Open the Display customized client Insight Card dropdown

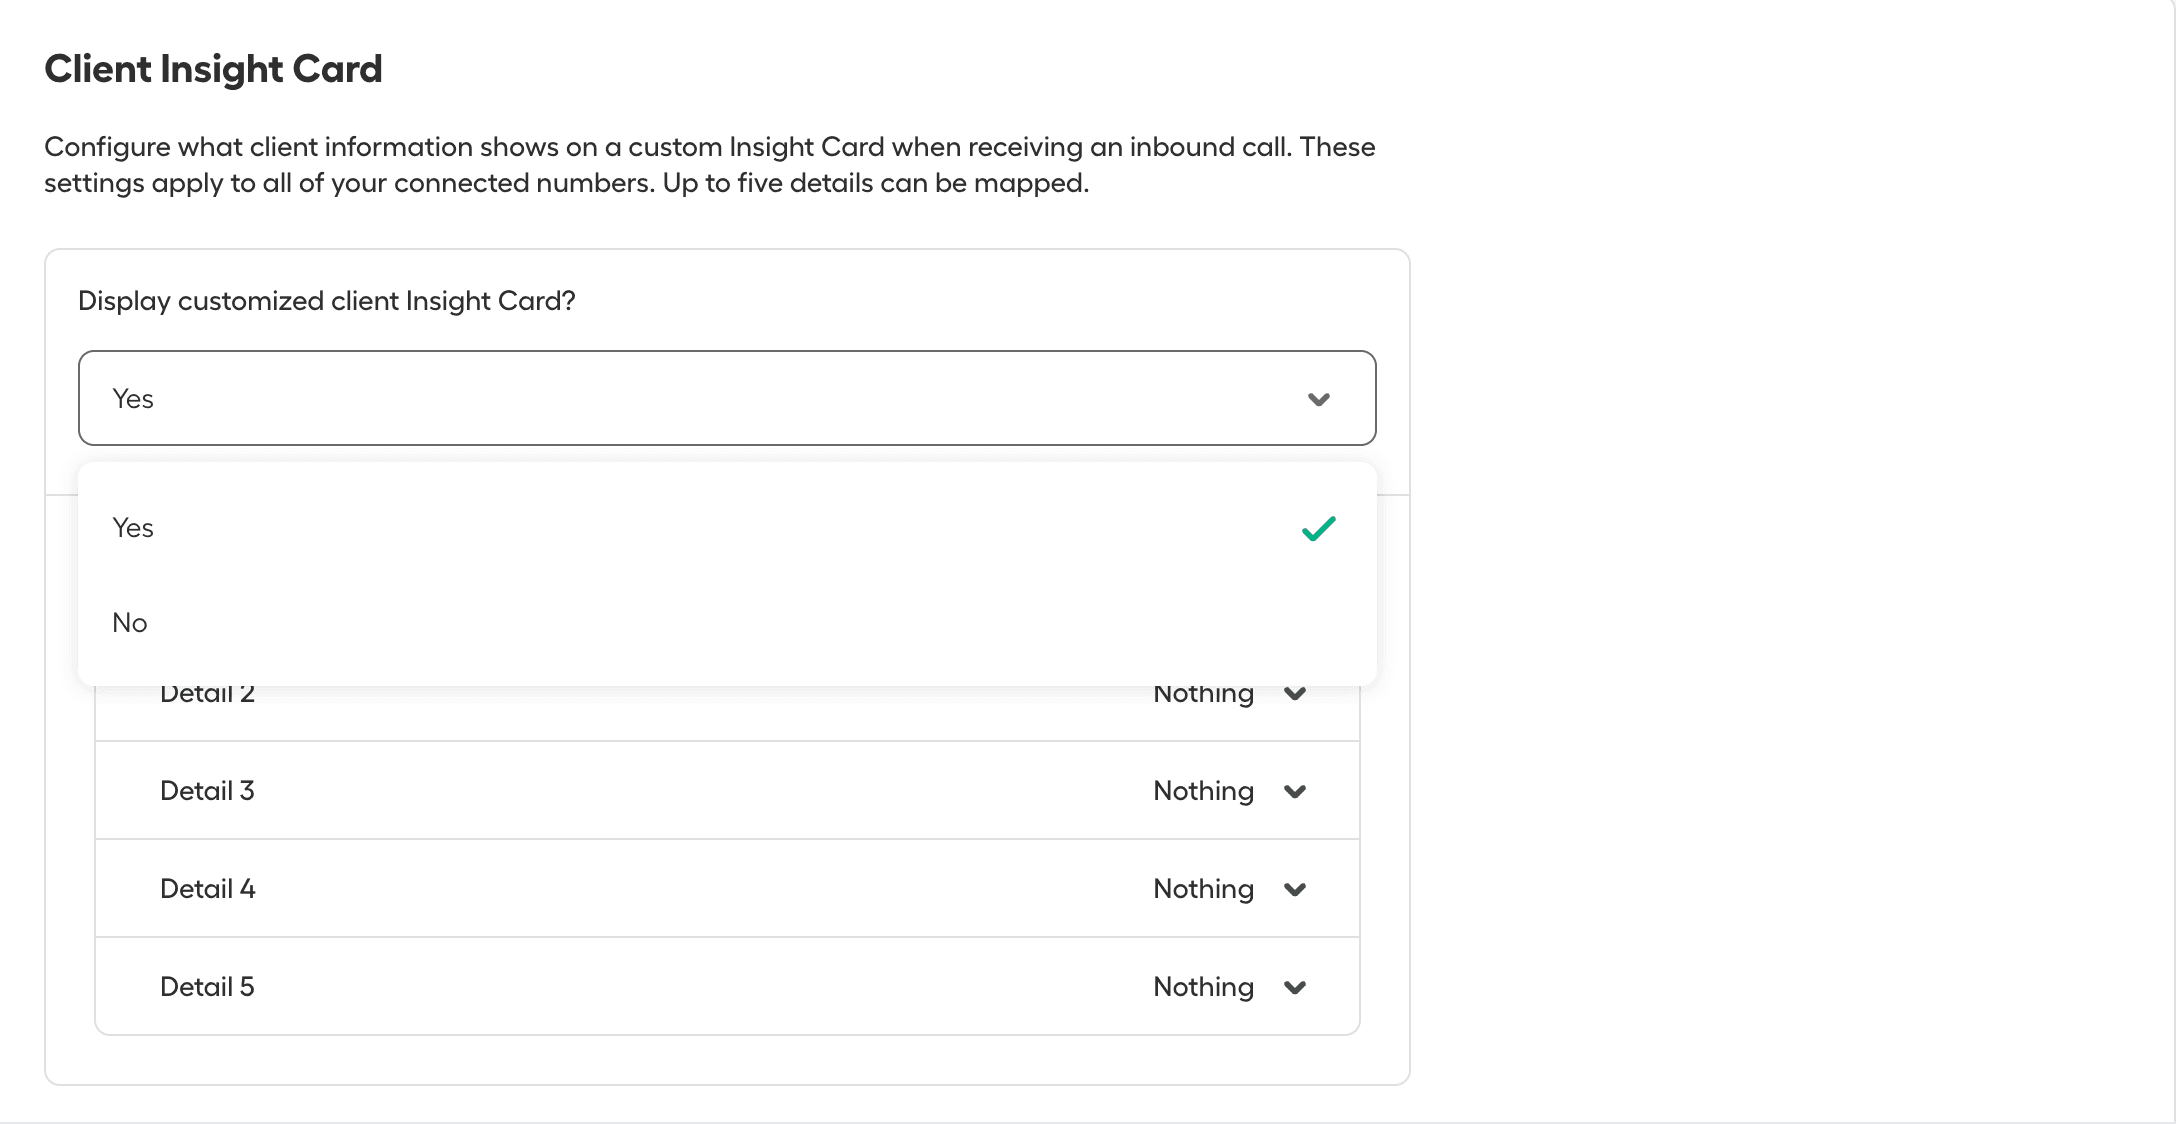pyautogui.click(x=727, y=398)
